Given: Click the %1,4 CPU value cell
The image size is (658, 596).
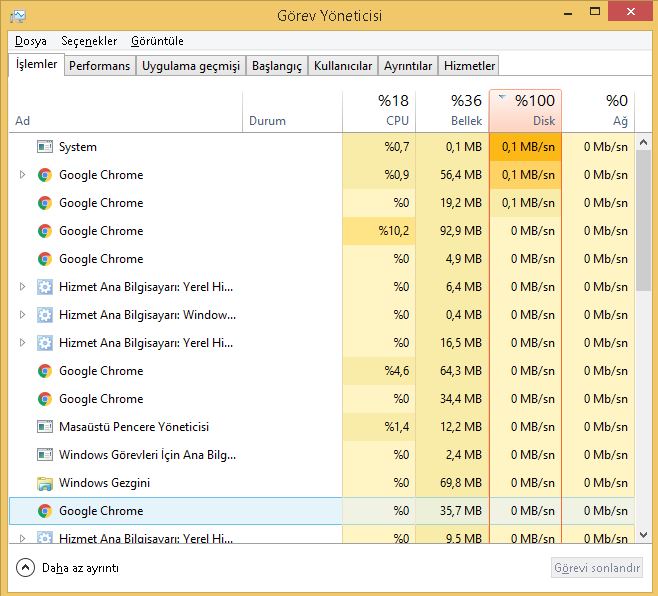Looking at the screenshot, I should point(379,427).
